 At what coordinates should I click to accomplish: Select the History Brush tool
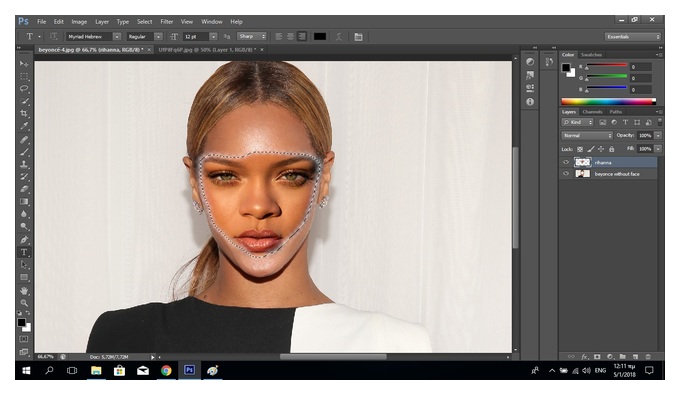click(24, 176)
